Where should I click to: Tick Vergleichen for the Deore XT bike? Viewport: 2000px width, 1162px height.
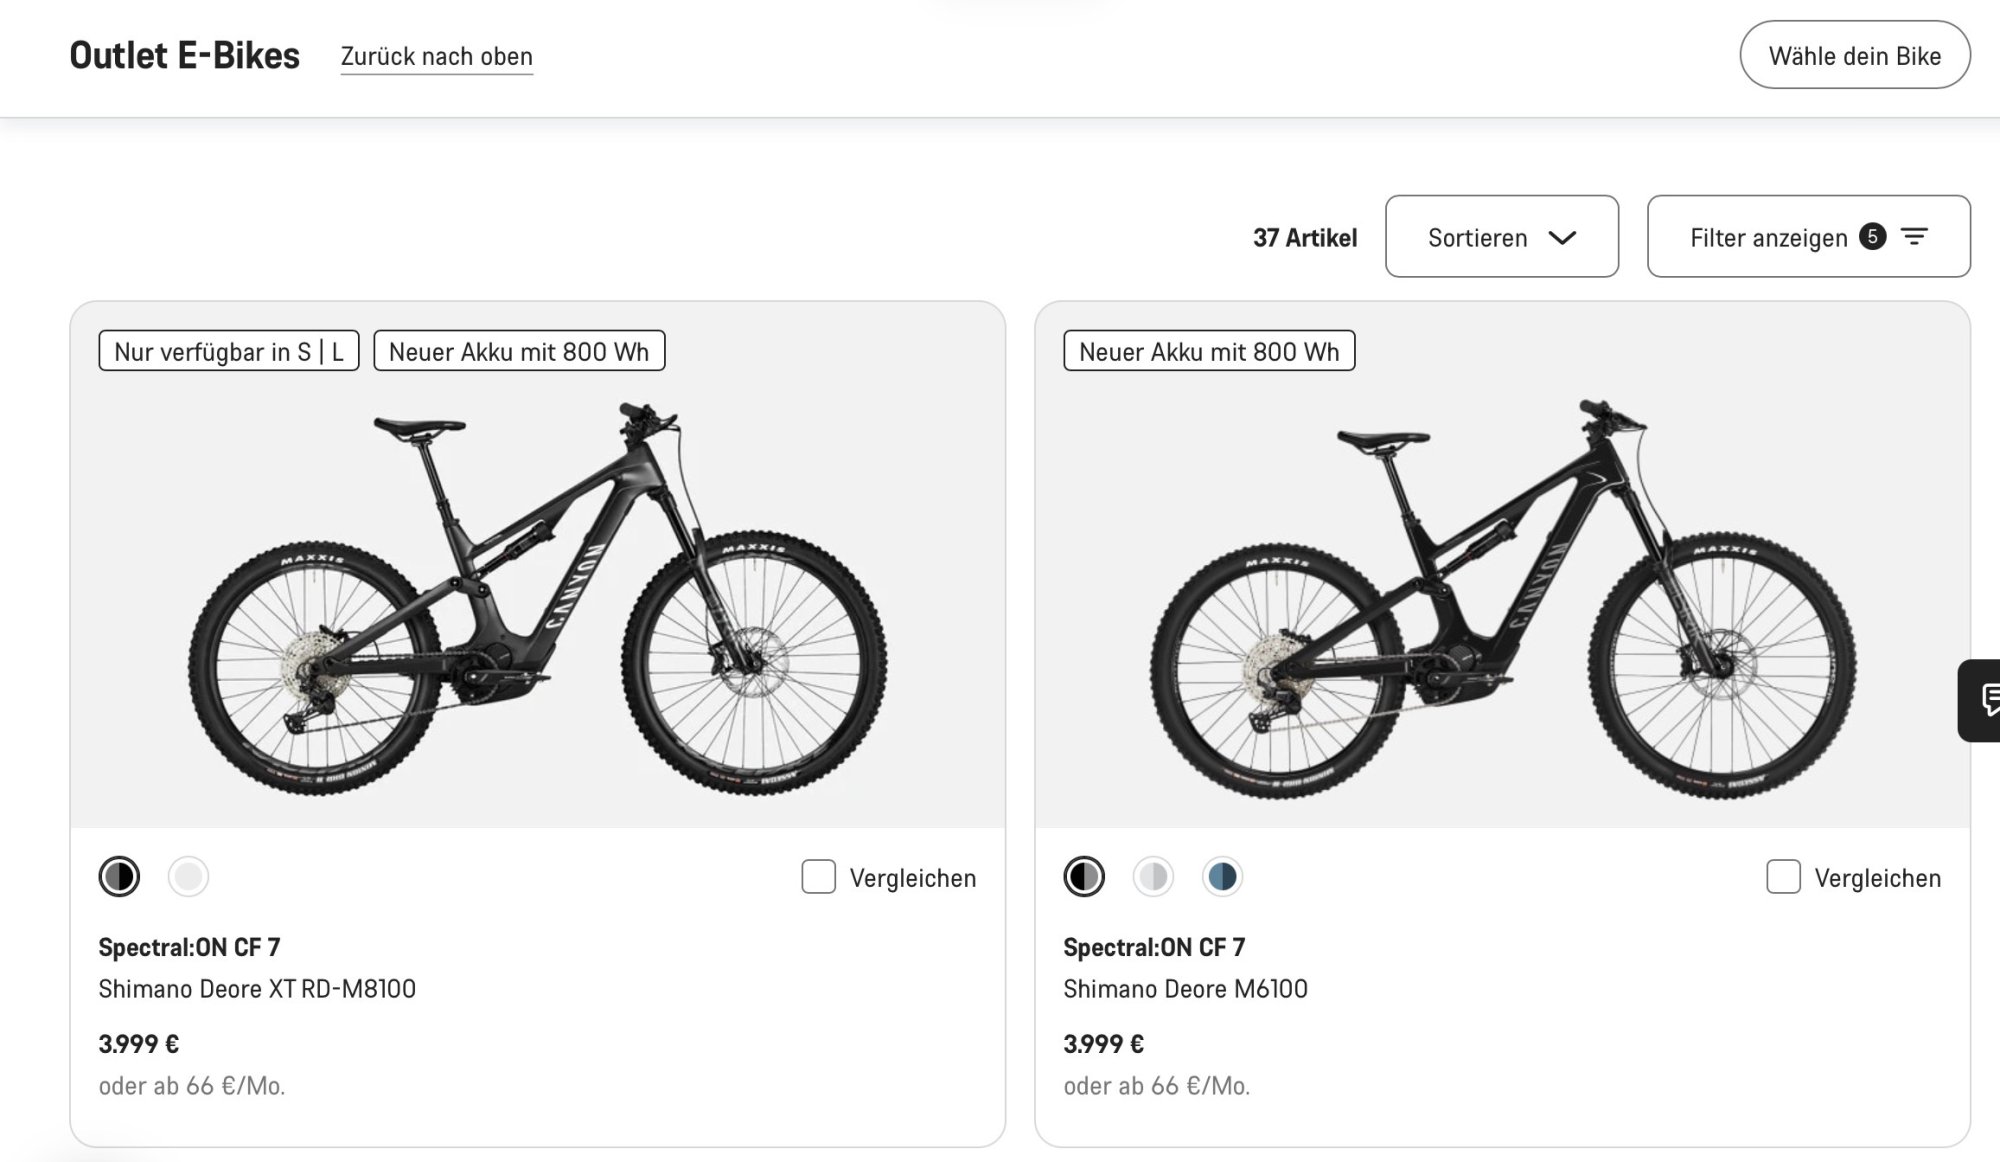(x=819, y=877)
